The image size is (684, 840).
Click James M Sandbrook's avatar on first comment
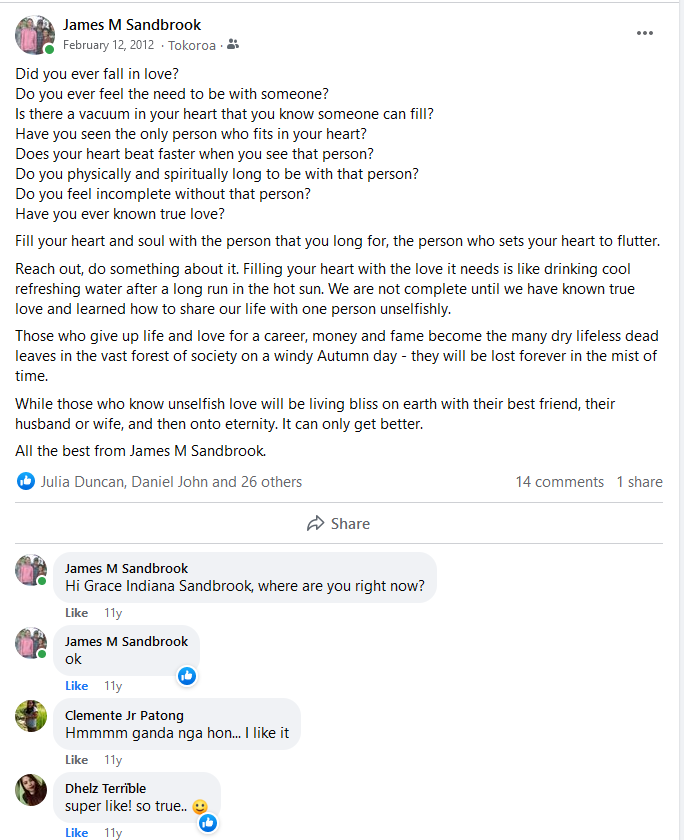pos(31,570)
